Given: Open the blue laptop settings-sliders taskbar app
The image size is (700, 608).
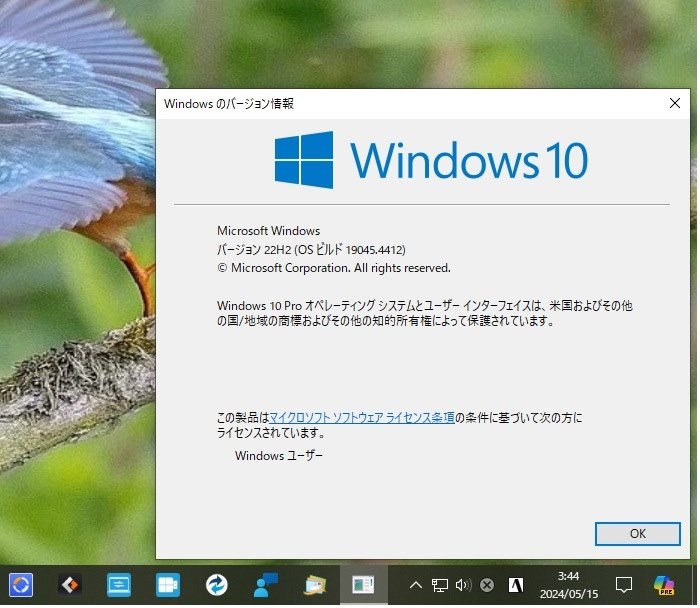Looking at the screenshot, I should [x=119, y=585].
